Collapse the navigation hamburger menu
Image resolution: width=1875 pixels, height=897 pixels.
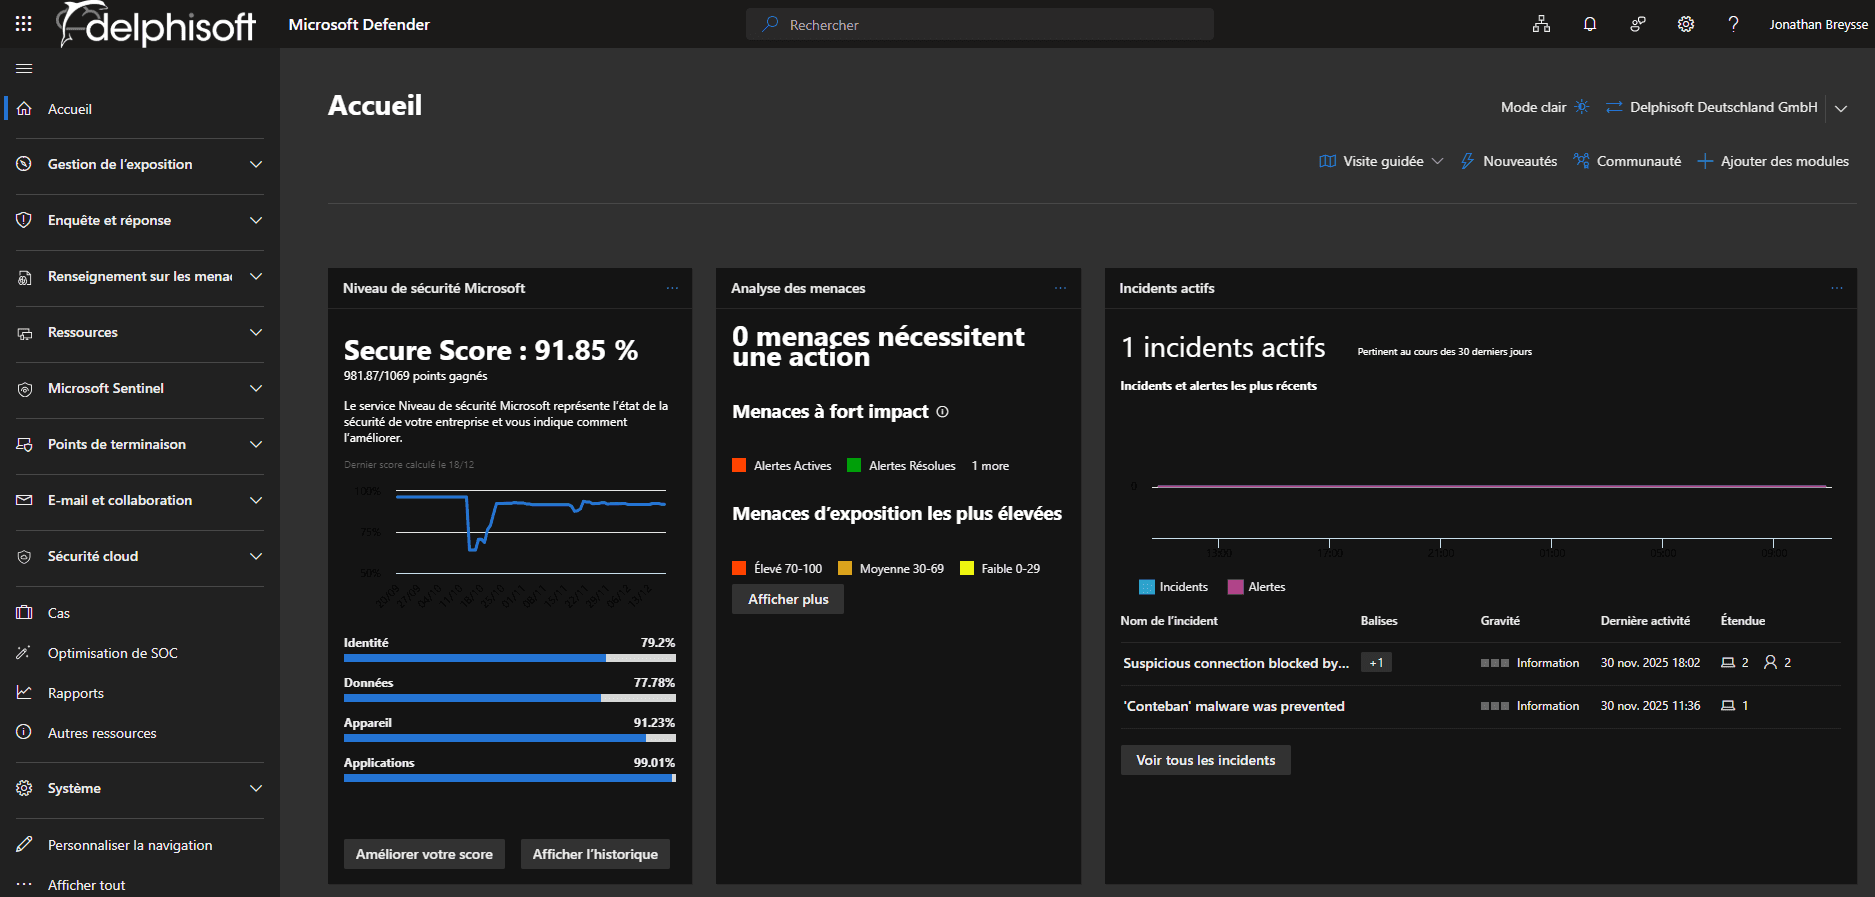pos(24,69)
